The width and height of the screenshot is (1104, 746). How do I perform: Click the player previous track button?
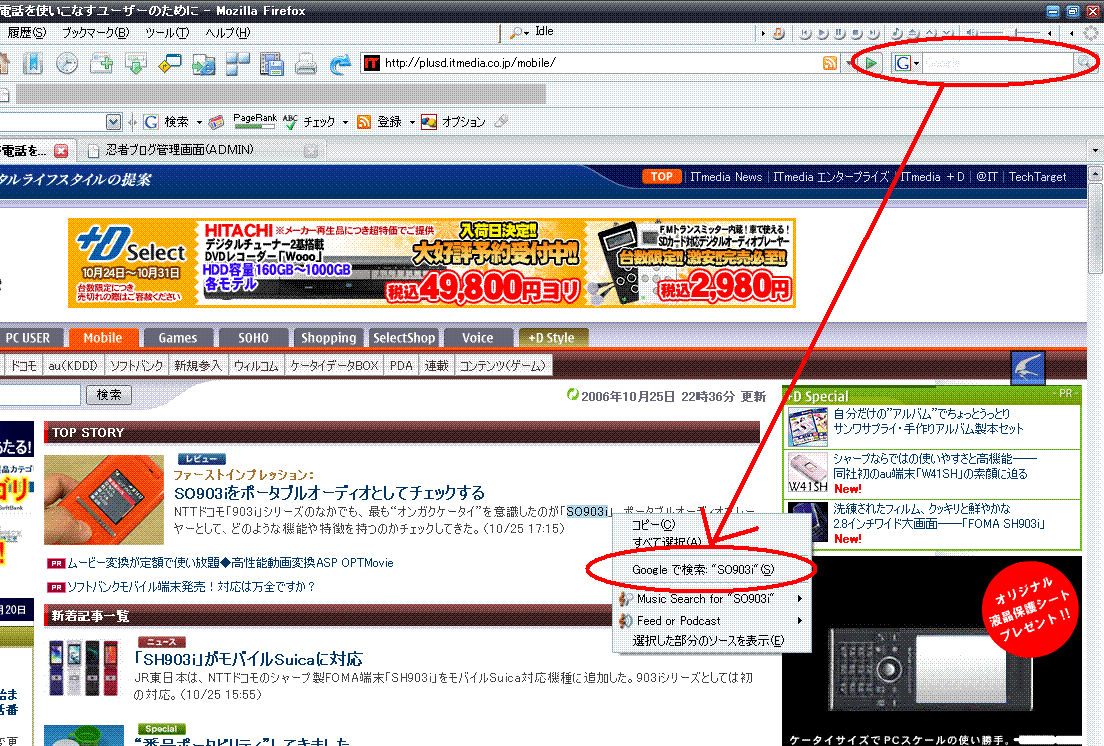805,33
